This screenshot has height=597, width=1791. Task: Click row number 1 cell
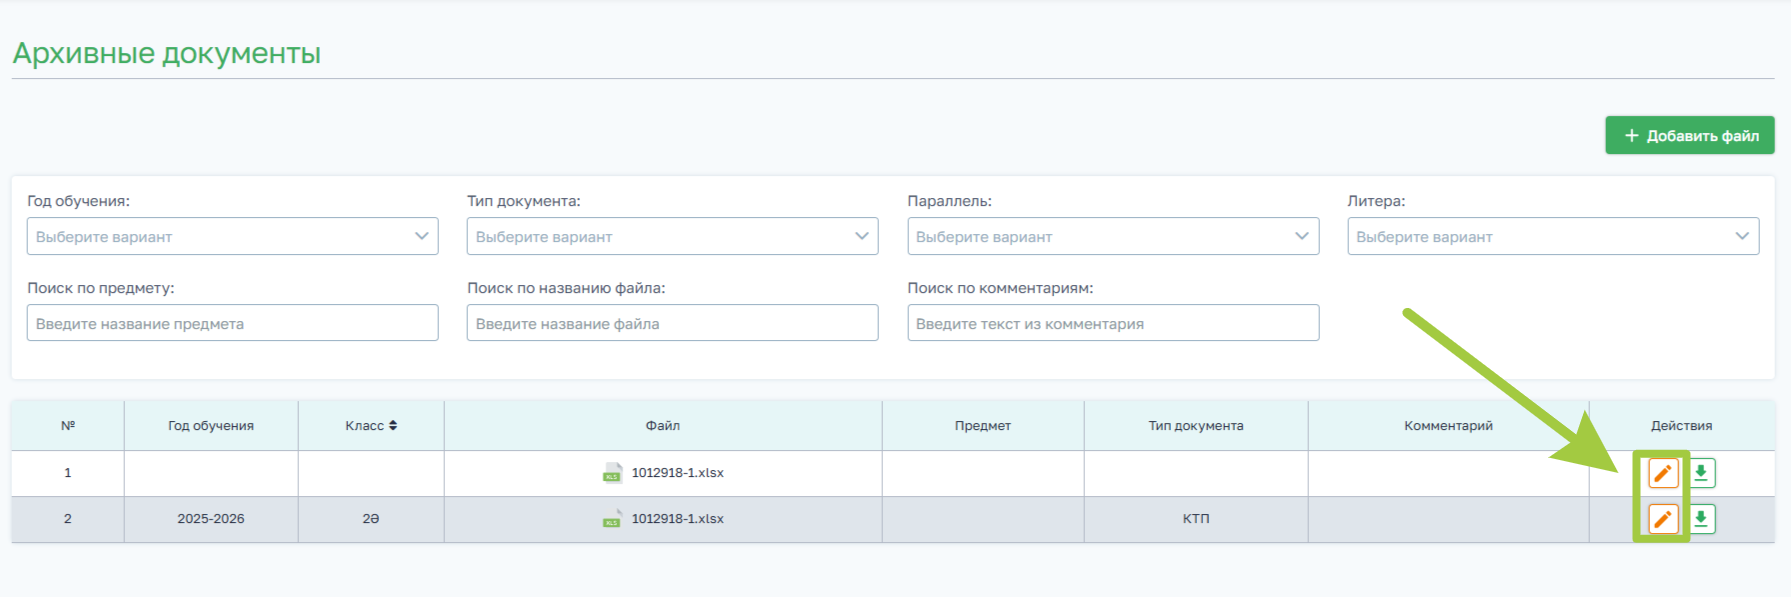click(x=68, y=473)
